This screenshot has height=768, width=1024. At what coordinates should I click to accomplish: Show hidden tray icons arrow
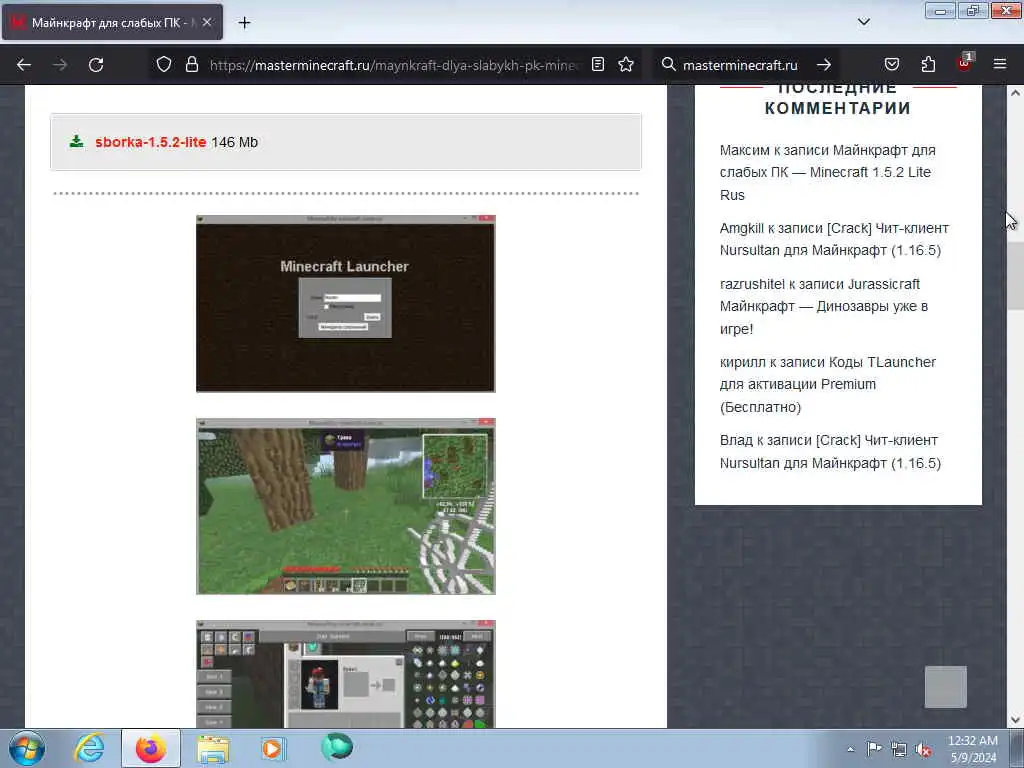(x=850, y=749)
